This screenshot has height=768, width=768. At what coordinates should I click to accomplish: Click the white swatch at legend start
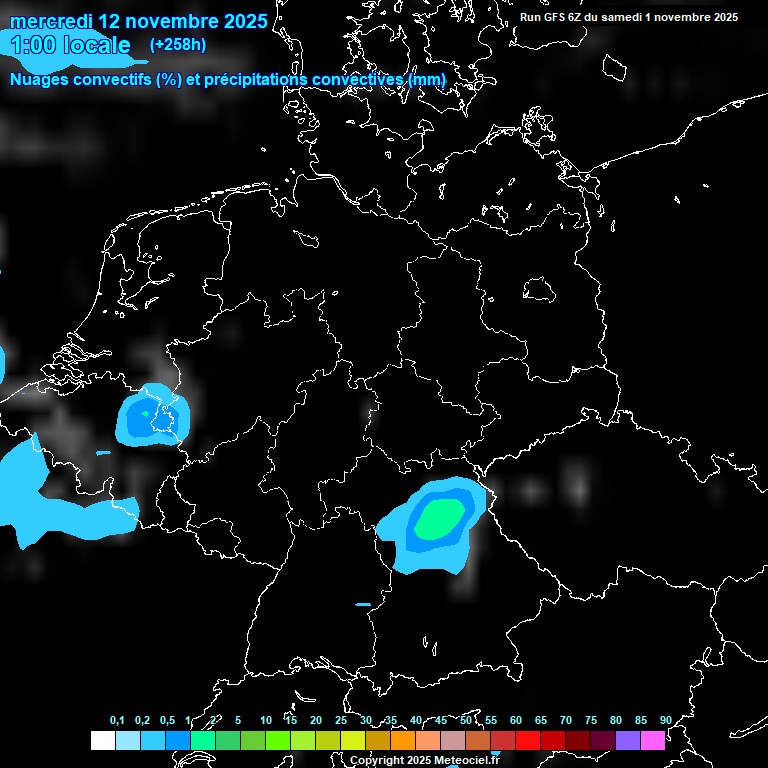pos(103,740)
